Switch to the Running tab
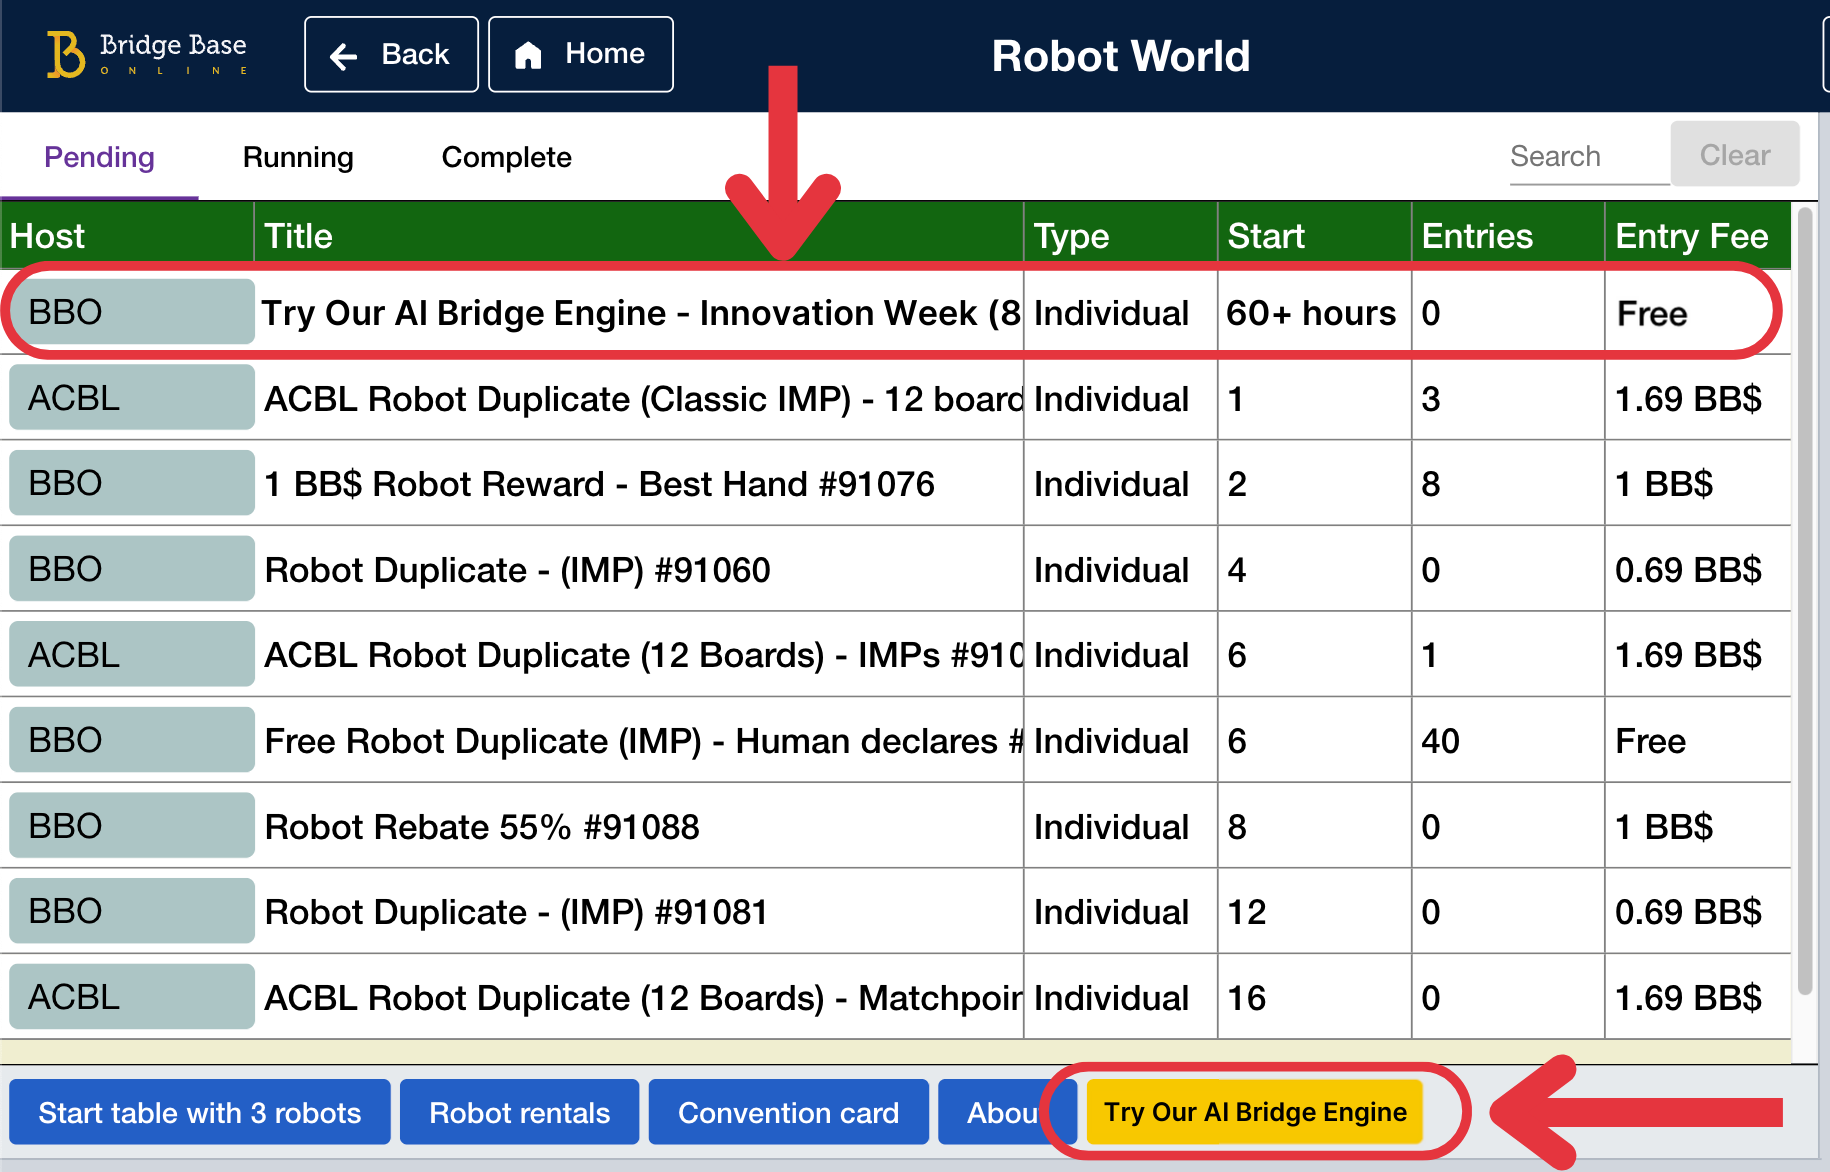Screen dimensions: 1830x1172 [x=296, y=157]
